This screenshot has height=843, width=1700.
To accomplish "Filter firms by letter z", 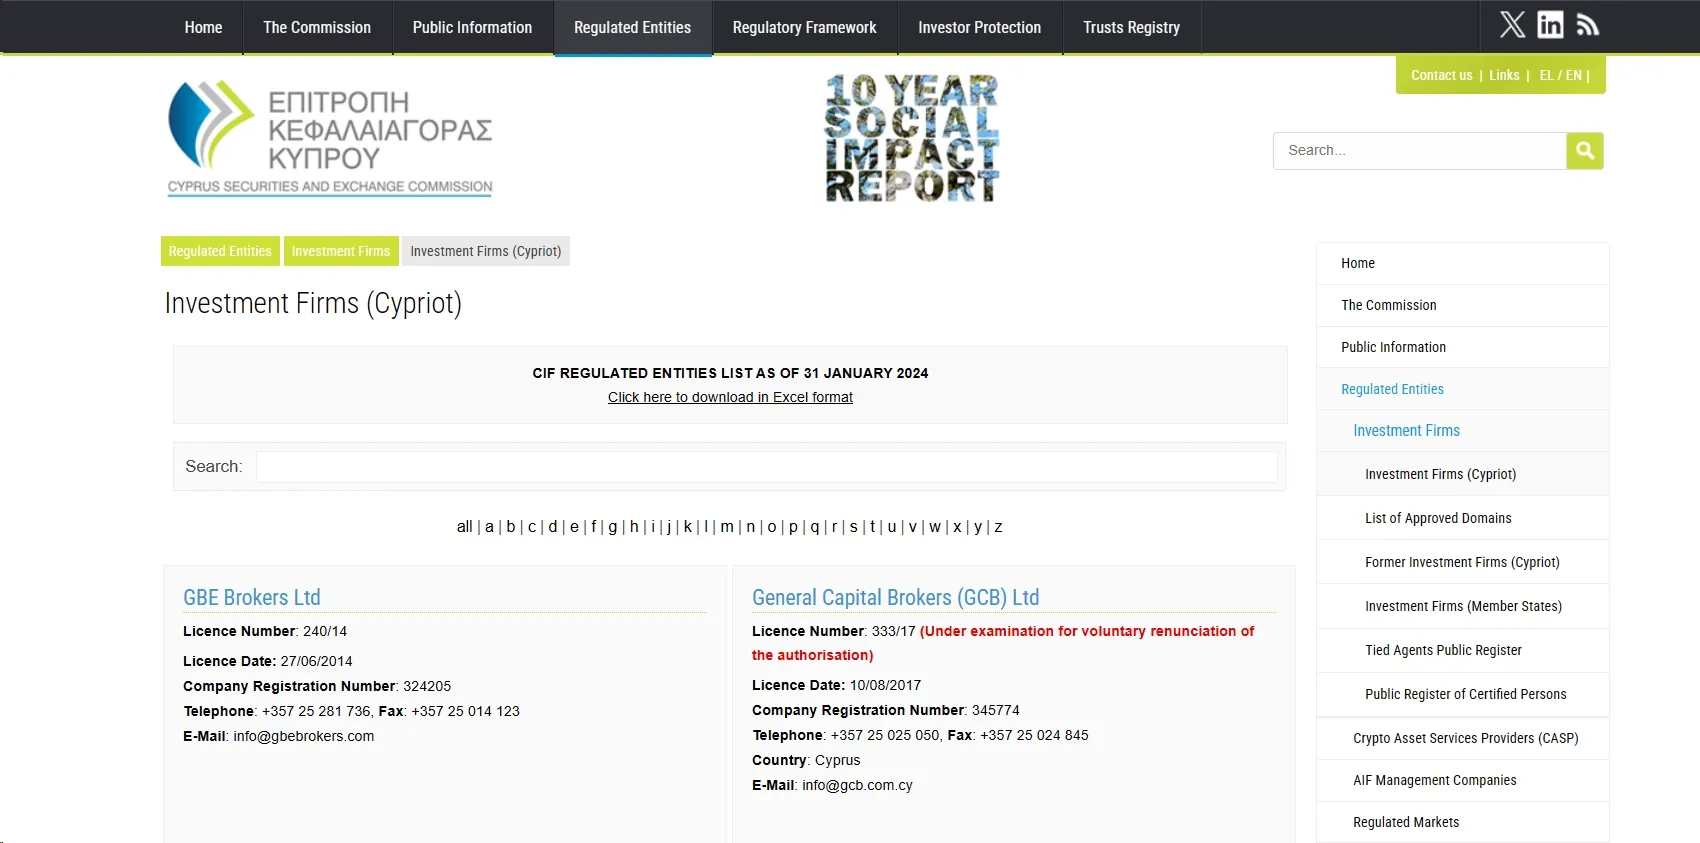I will (x=998, y=527).
